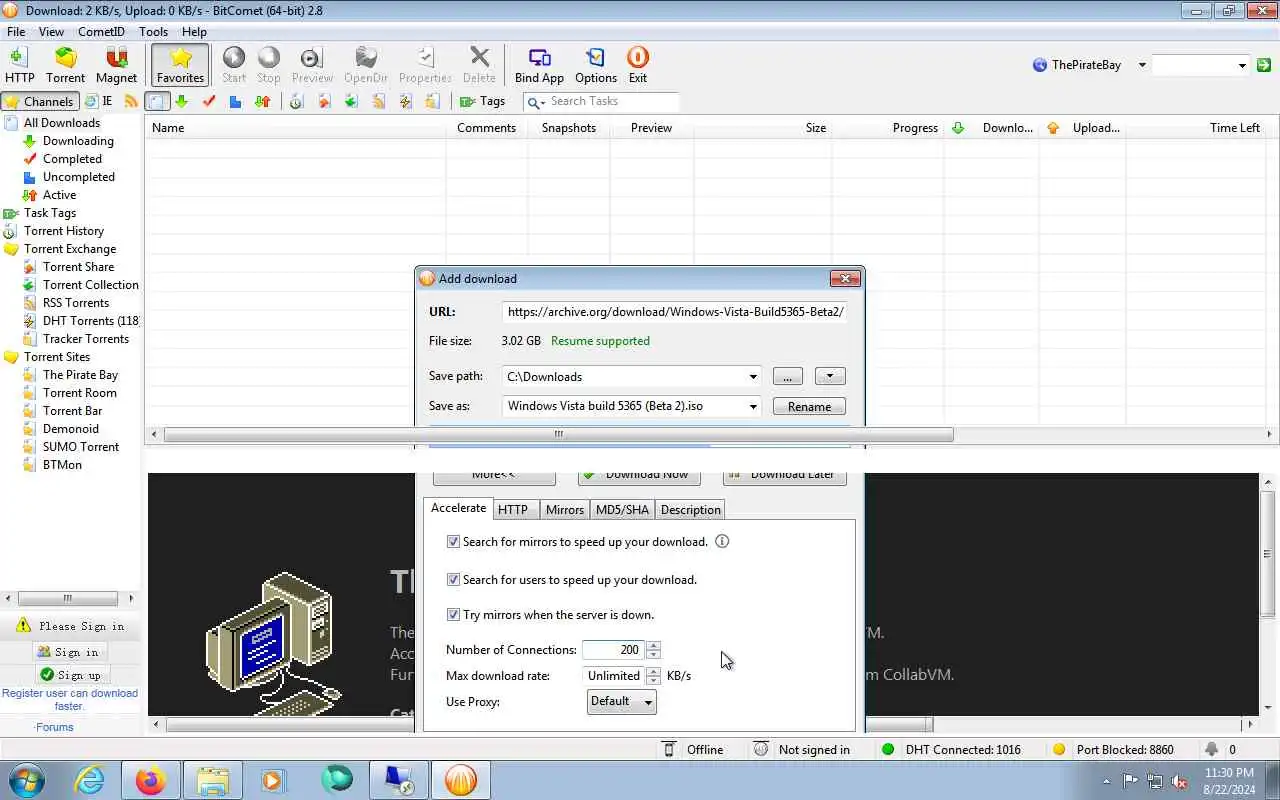Click the DHT Connected green status icon
Screen dimensions: 1280x800
[x=888, y=749]
